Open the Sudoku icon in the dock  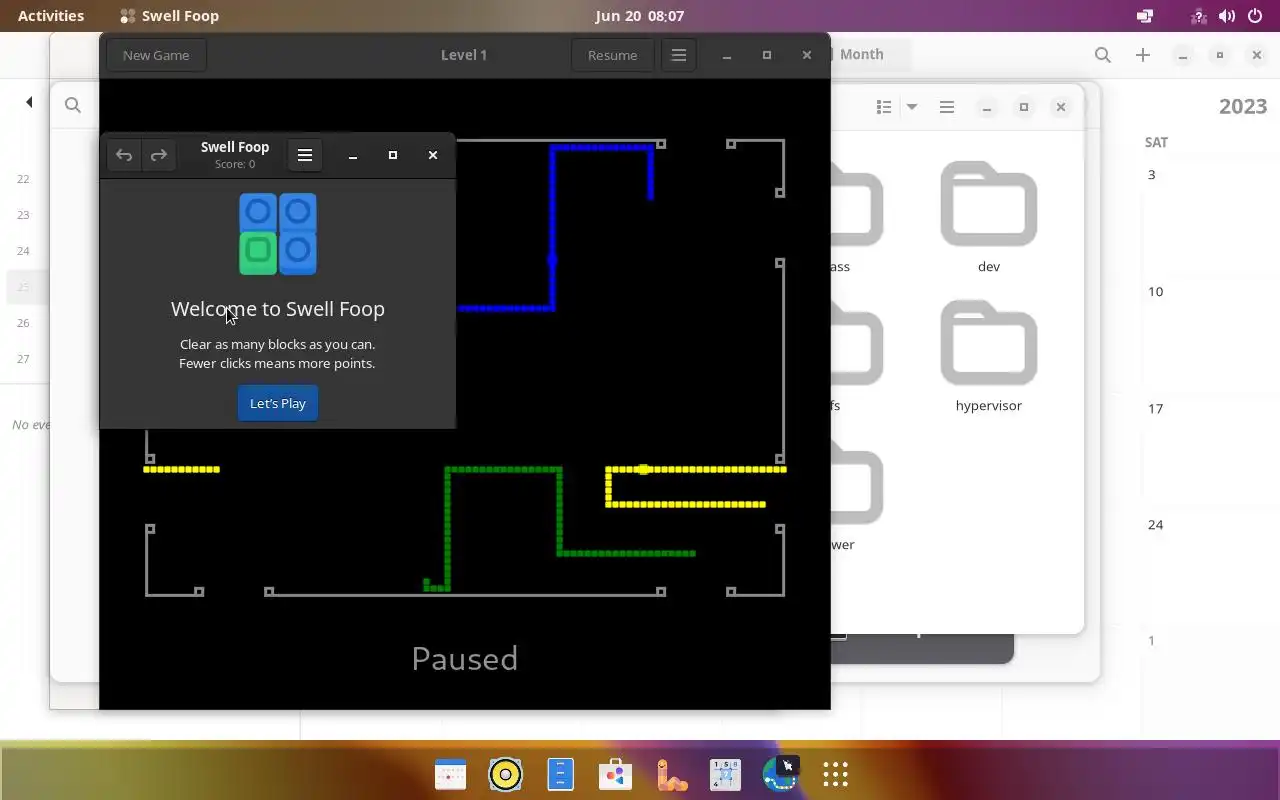coord(725,775)
